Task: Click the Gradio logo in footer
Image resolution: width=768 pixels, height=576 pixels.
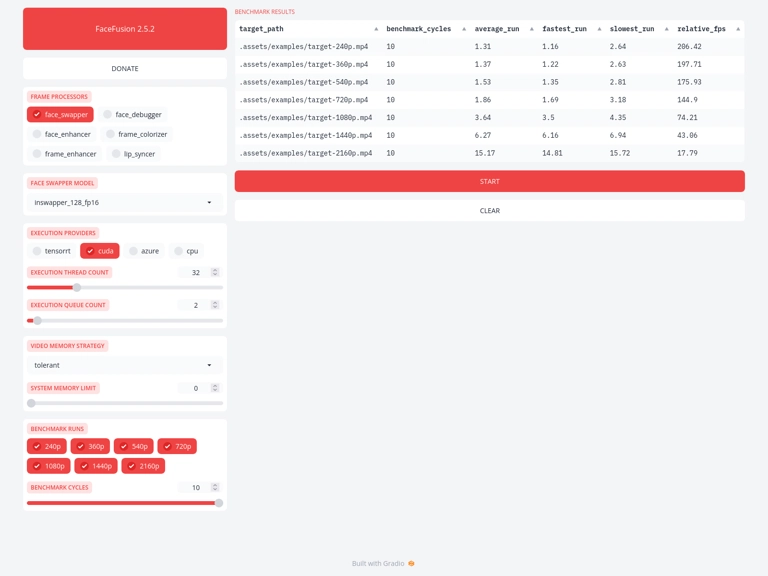Action: pyautogui.click(x=411, y=563)
